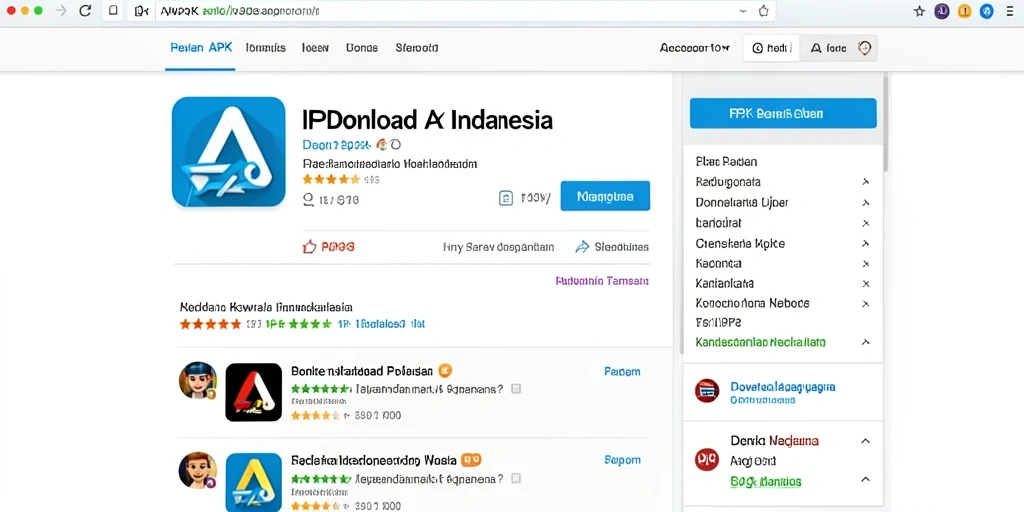Click the browser address bar
The height and width of the screenshot is (512, 1024).
click(451, 11)
